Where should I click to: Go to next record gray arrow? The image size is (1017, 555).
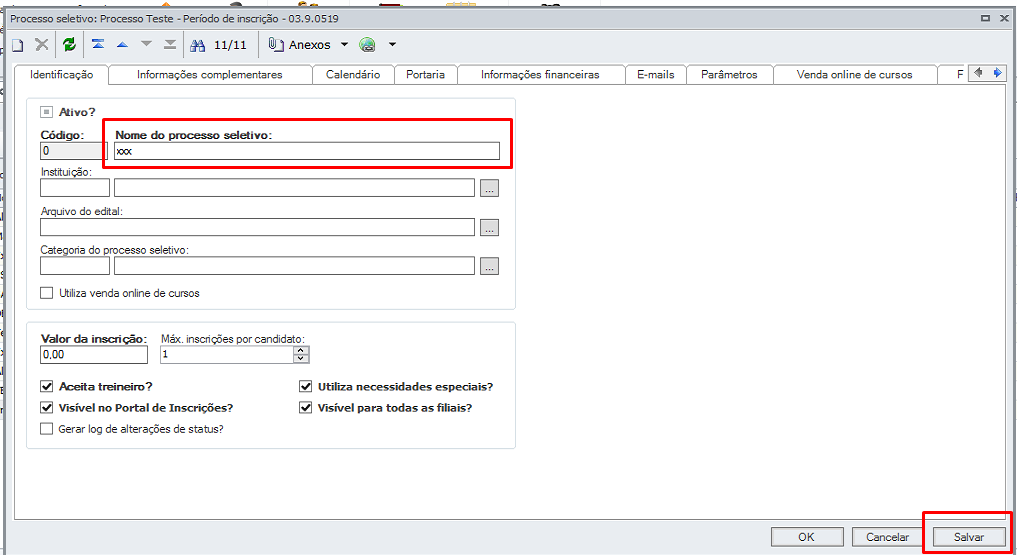146,44
